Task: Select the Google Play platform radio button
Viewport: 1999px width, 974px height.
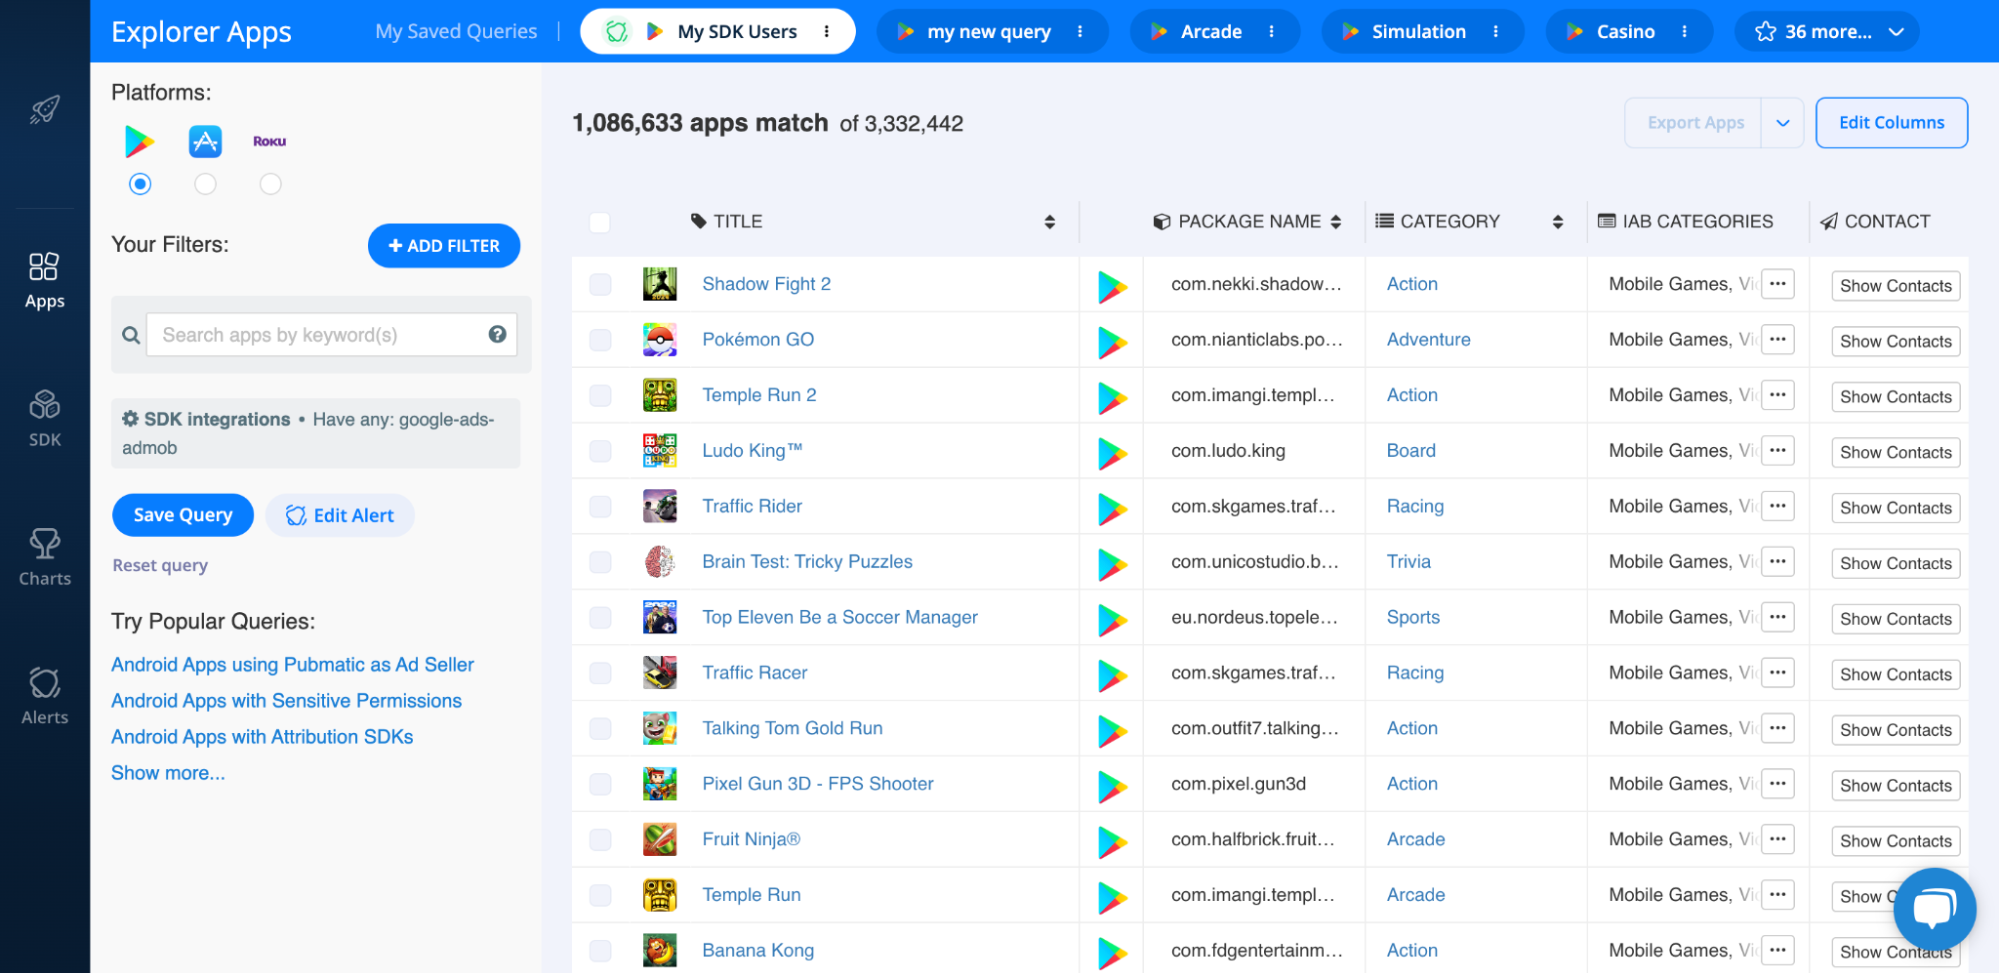Action: tap(140, 184)
